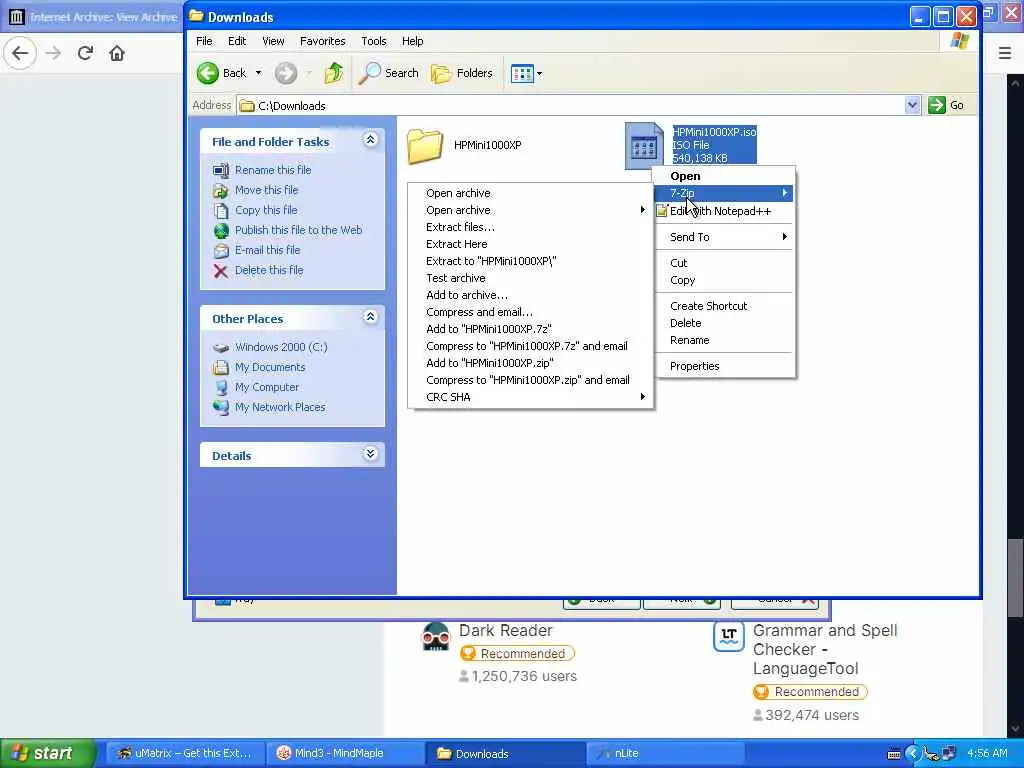Select Open in the context menu
1024x768 pixels.
click(726, 176)
